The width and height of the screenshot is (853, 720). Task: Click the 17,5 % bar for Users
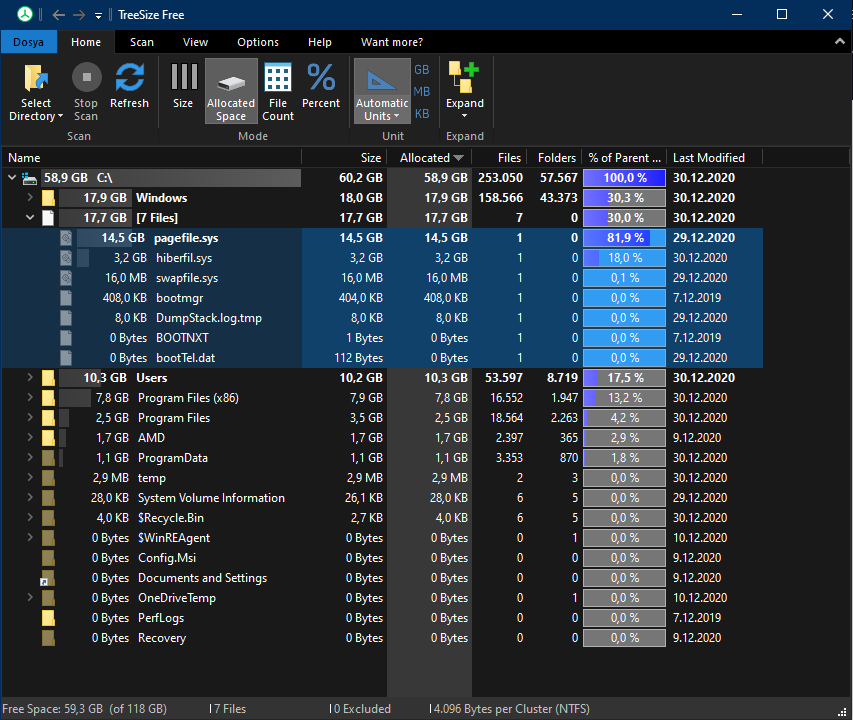pyautogui.click(x=625, y=377)
